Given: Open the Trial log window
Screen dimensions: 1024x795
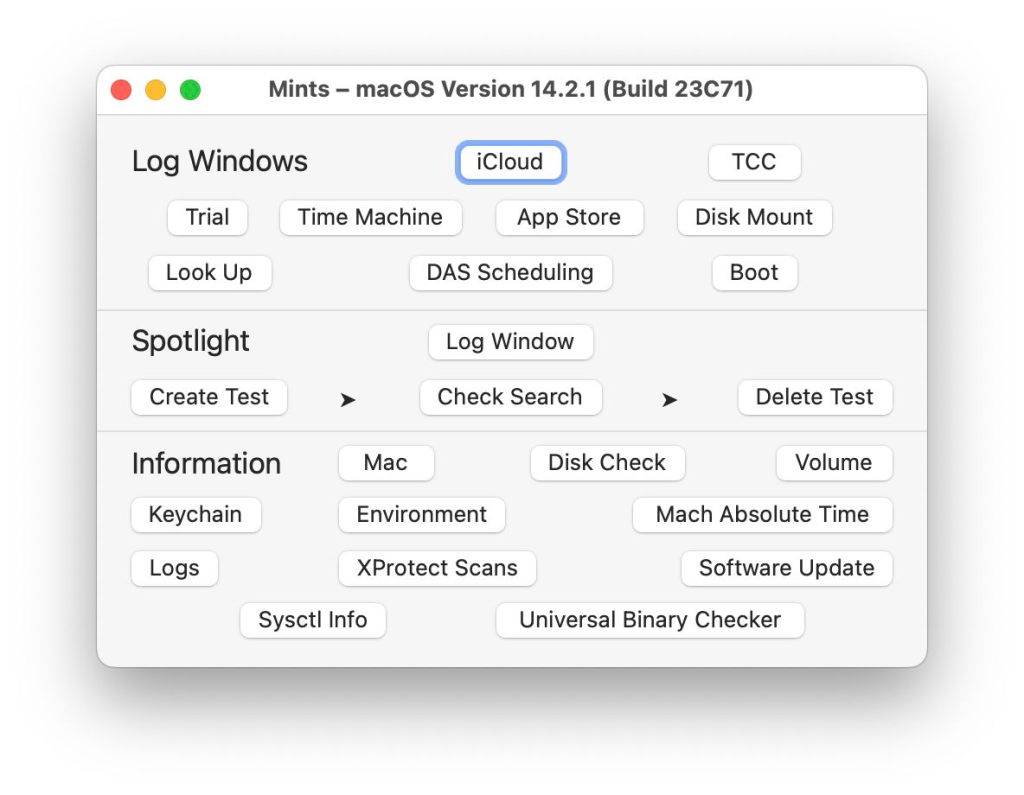Looking at the screenshot, I should [207, 217].
